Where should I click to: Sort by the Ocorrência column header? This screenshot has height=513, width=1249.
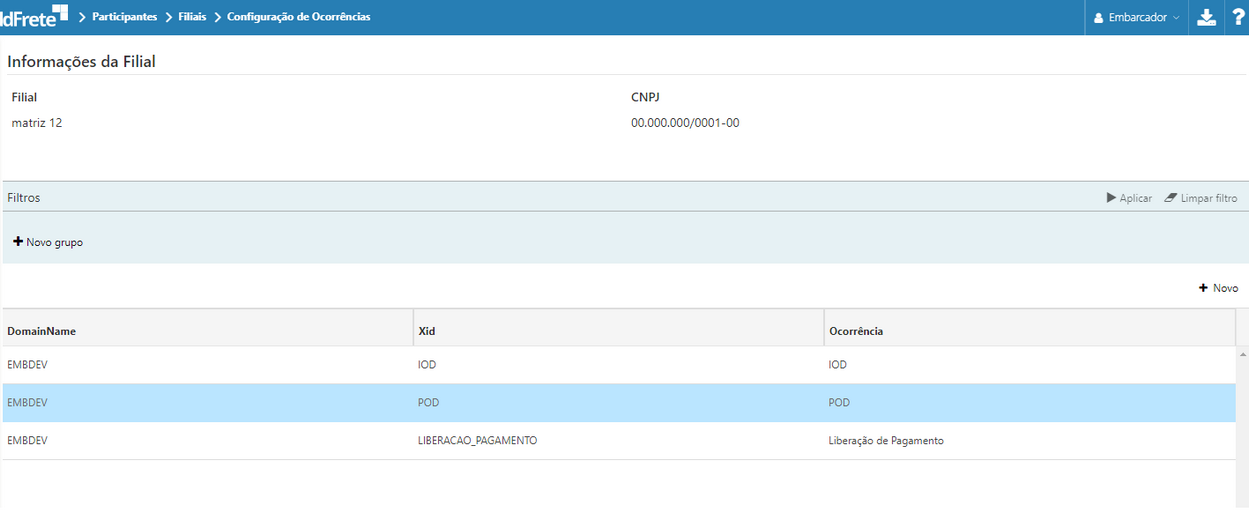click(855, 331)
